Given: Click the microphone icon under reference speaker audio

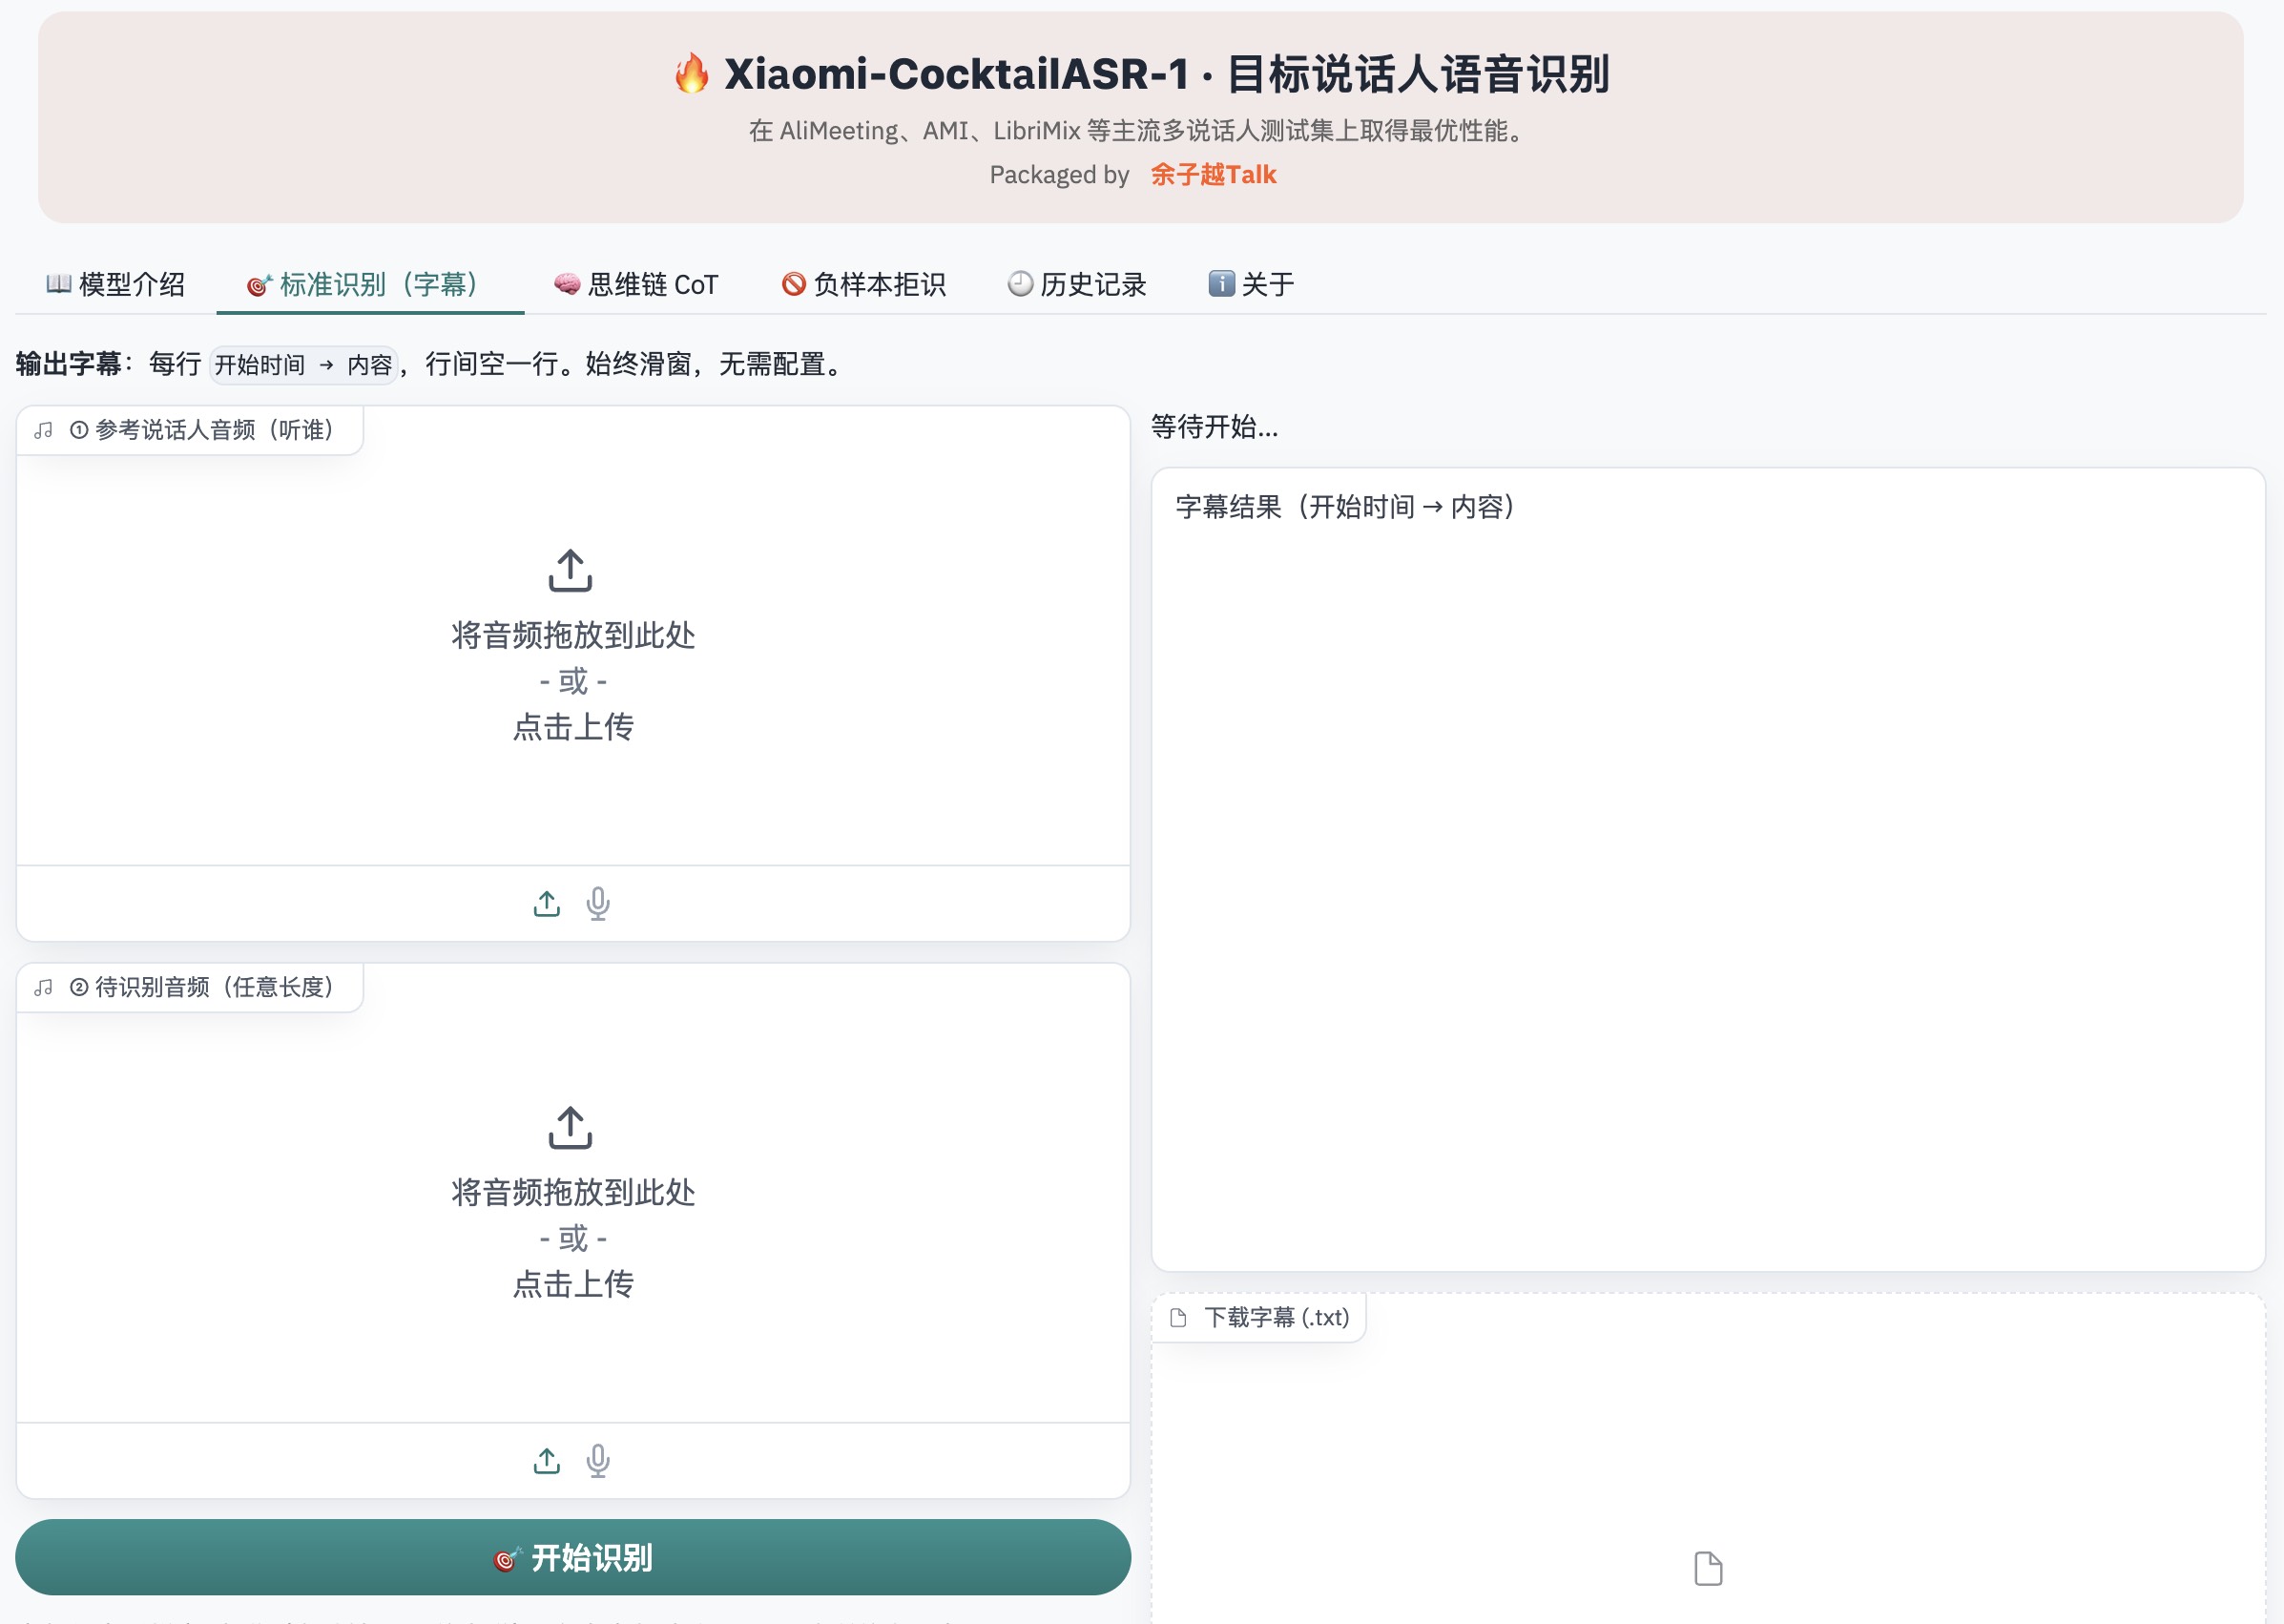Looking at the screenshot, I should [598, 903].
